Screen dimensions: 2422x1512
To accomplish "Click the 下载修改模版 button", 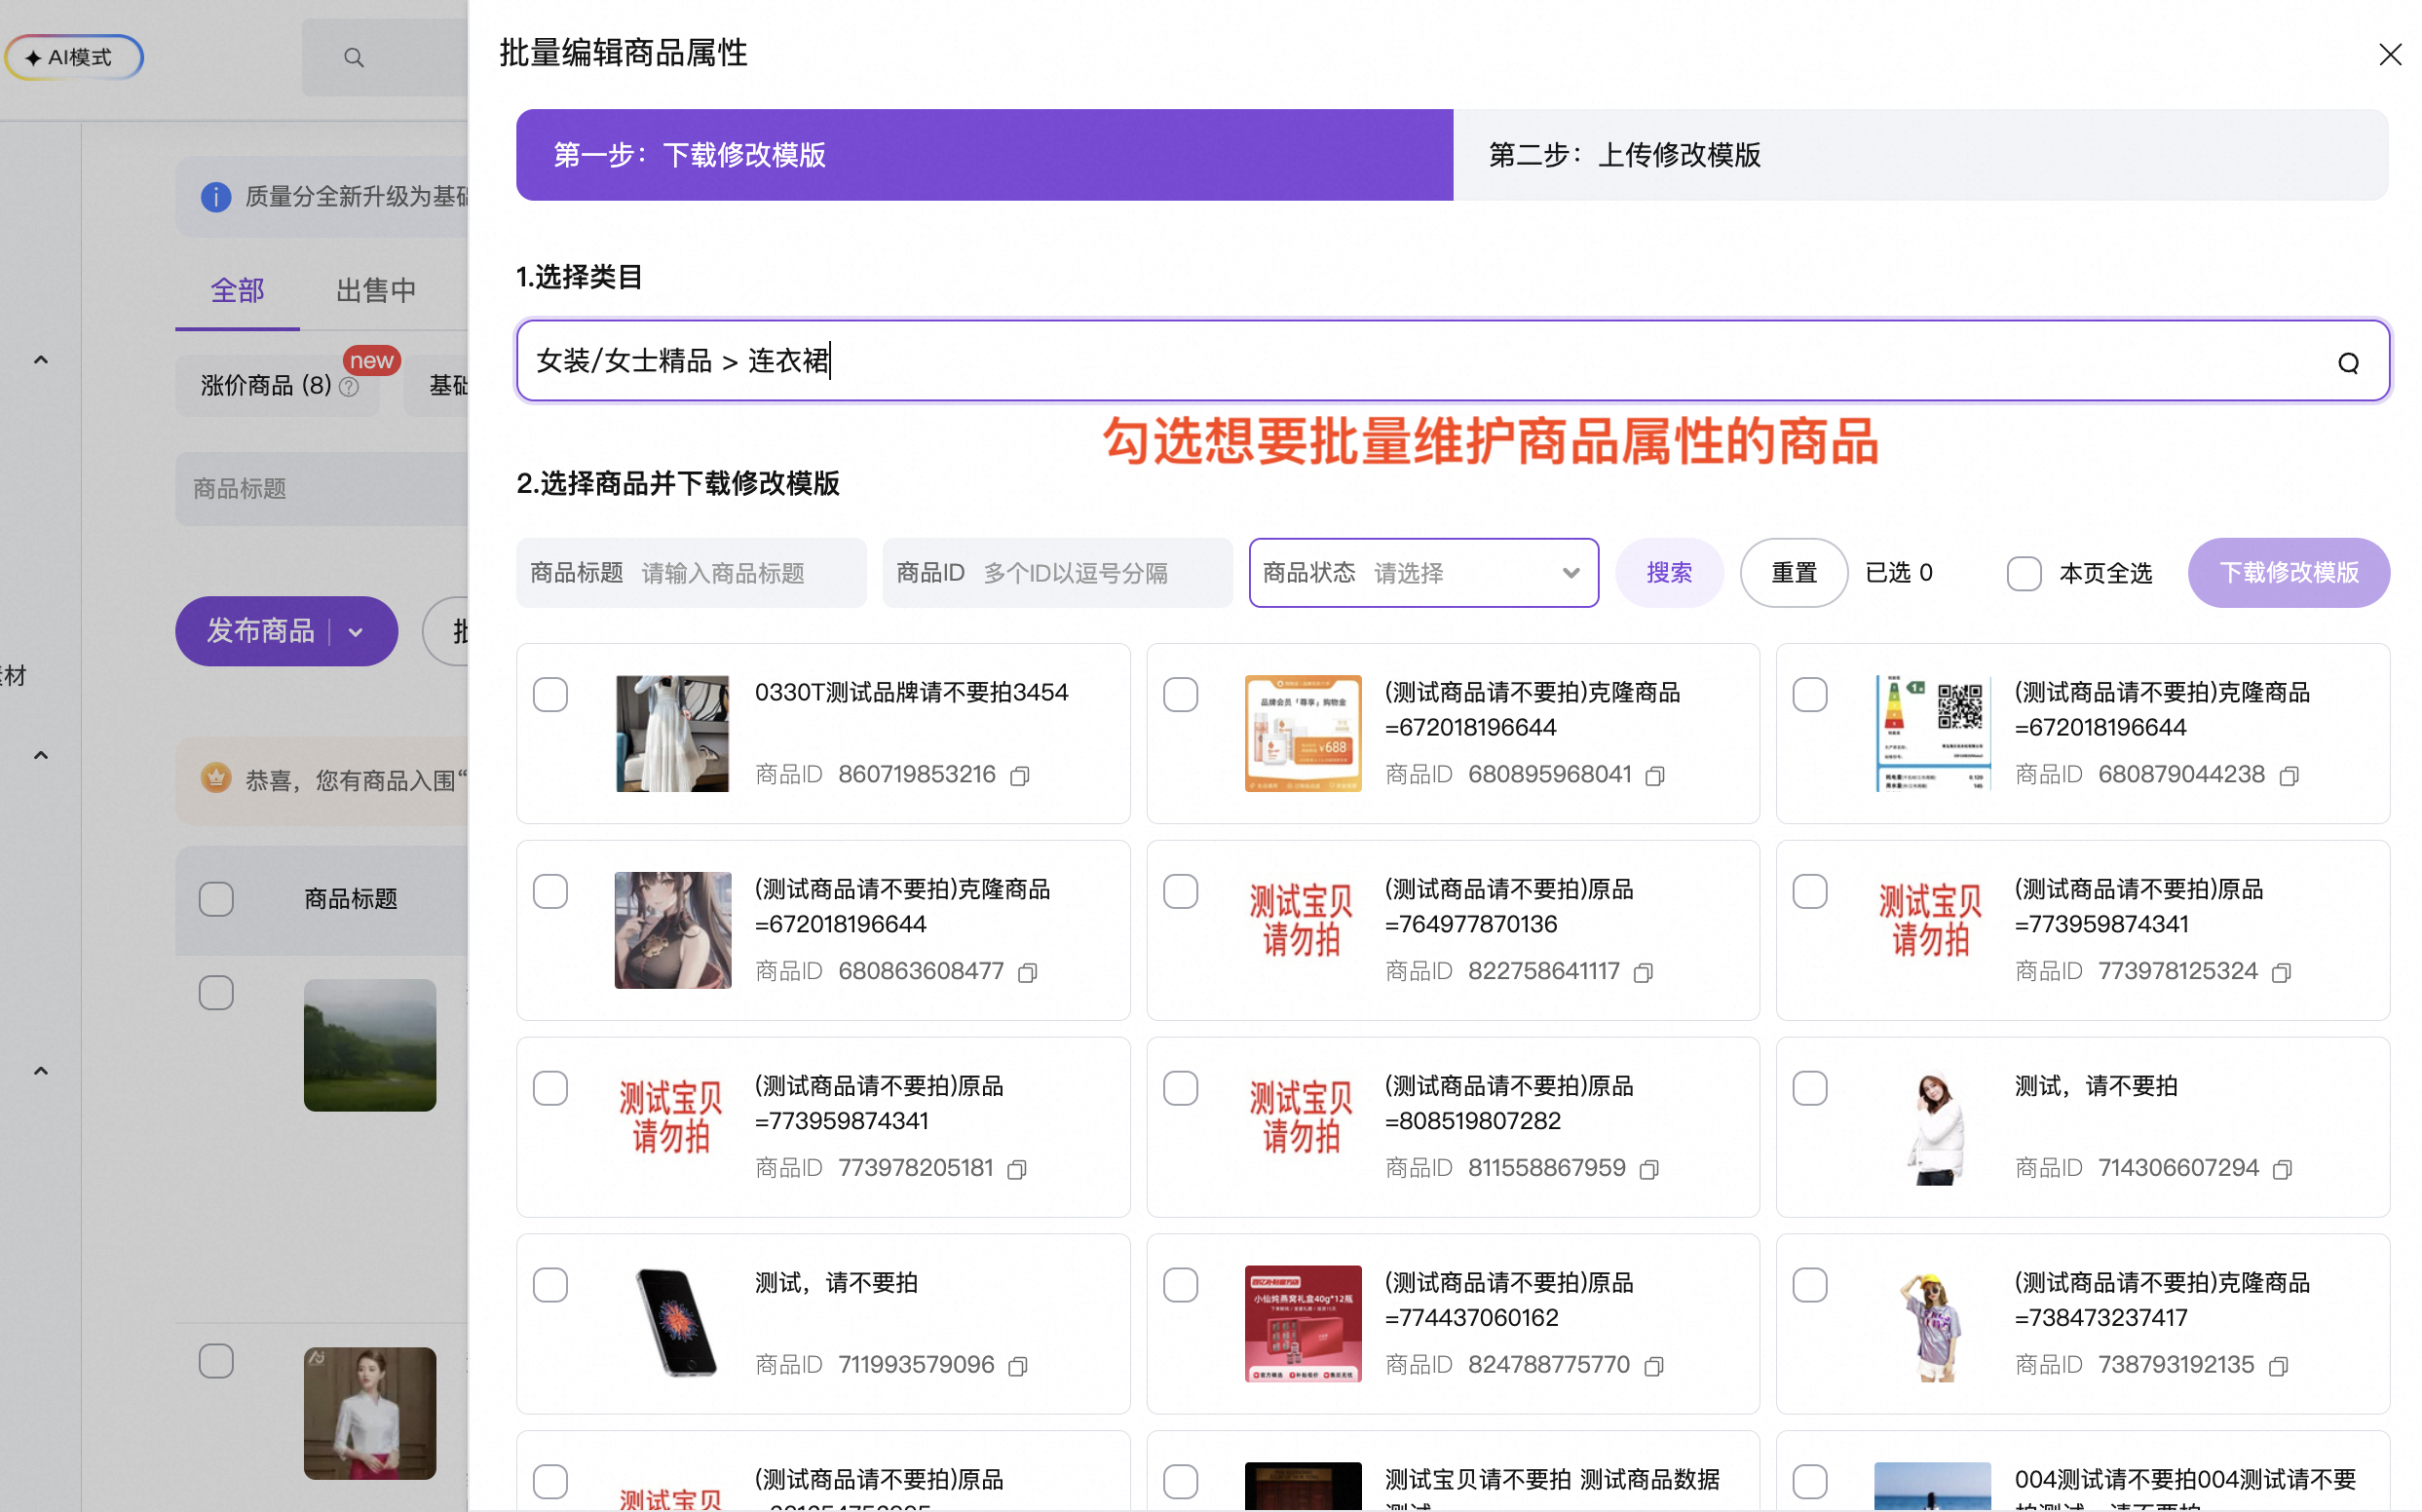I will tap(2288, 573).
